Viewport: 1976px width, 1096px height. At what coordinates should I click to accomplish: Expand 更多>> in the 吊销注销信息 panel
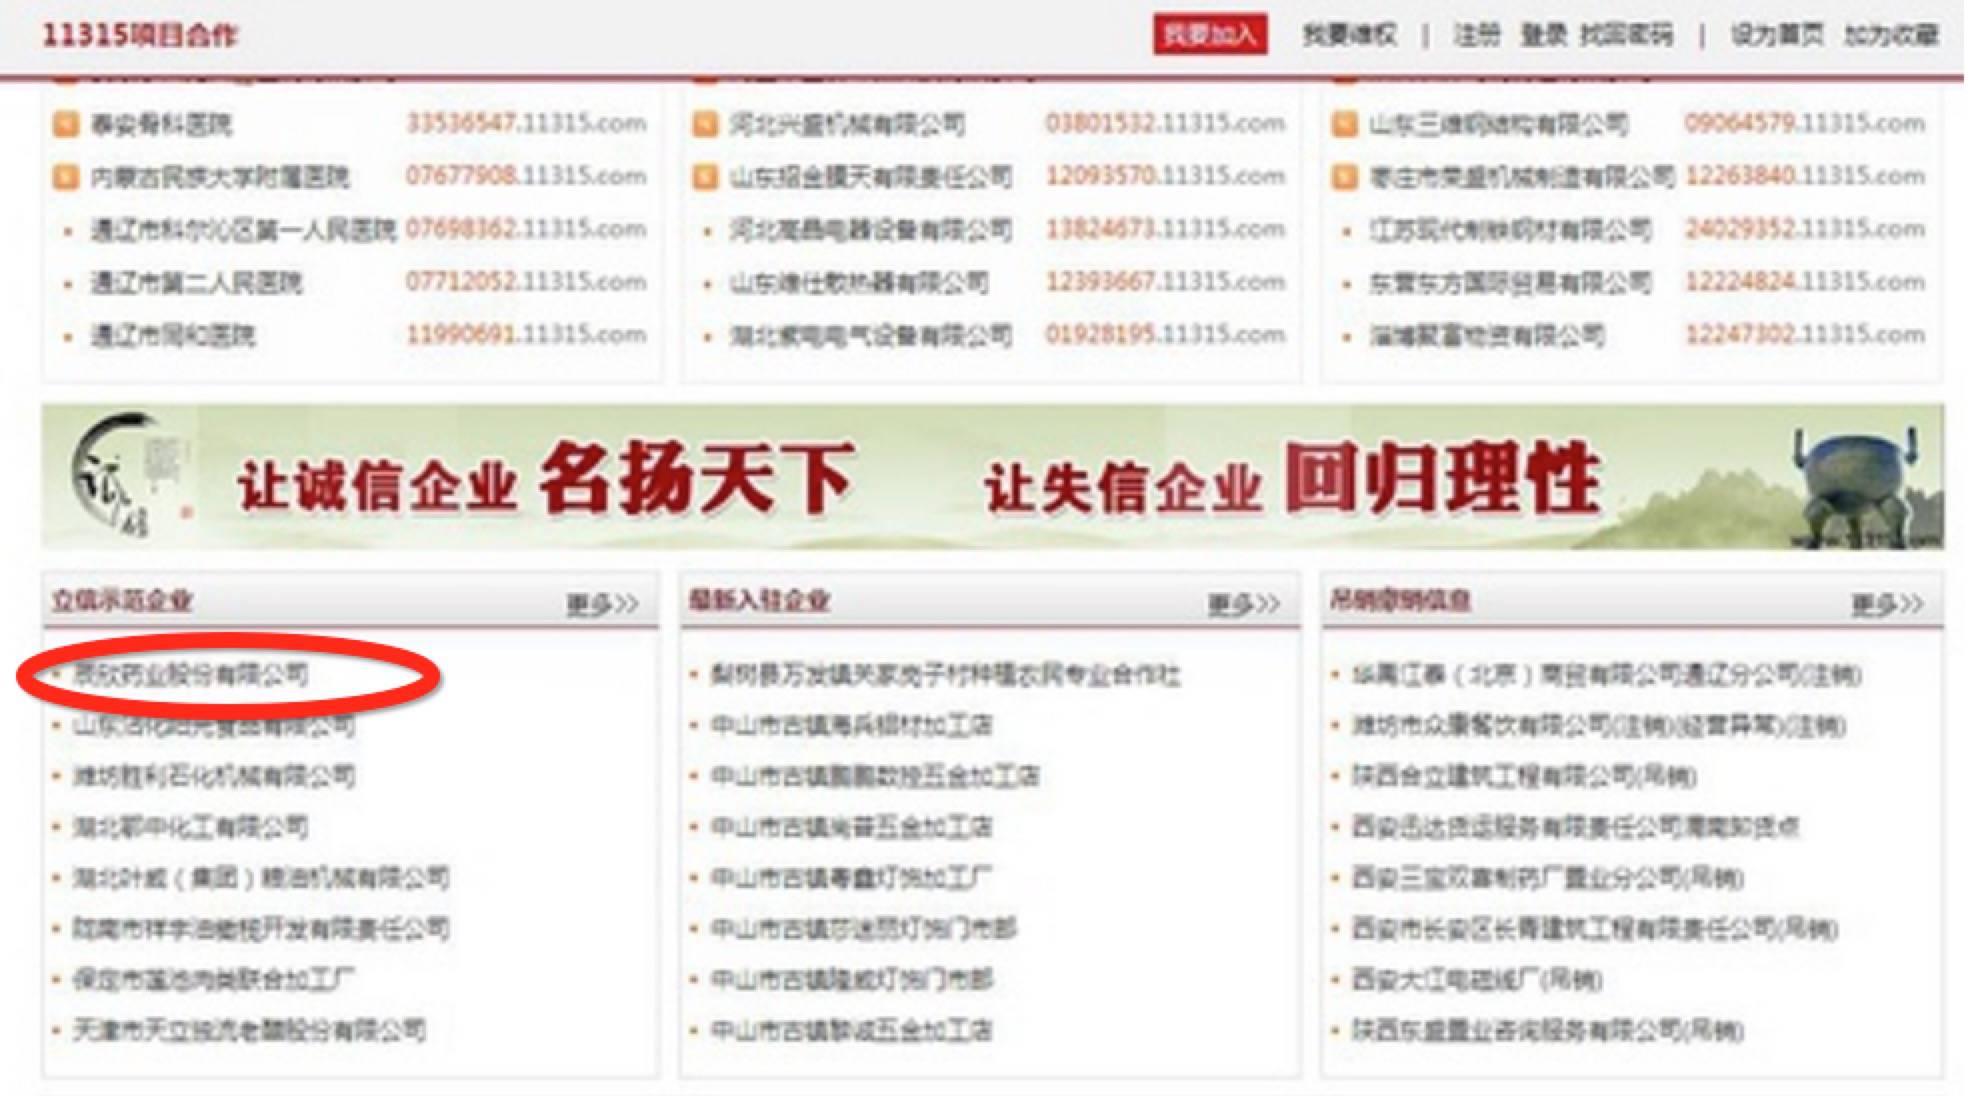coord(1886,604)
